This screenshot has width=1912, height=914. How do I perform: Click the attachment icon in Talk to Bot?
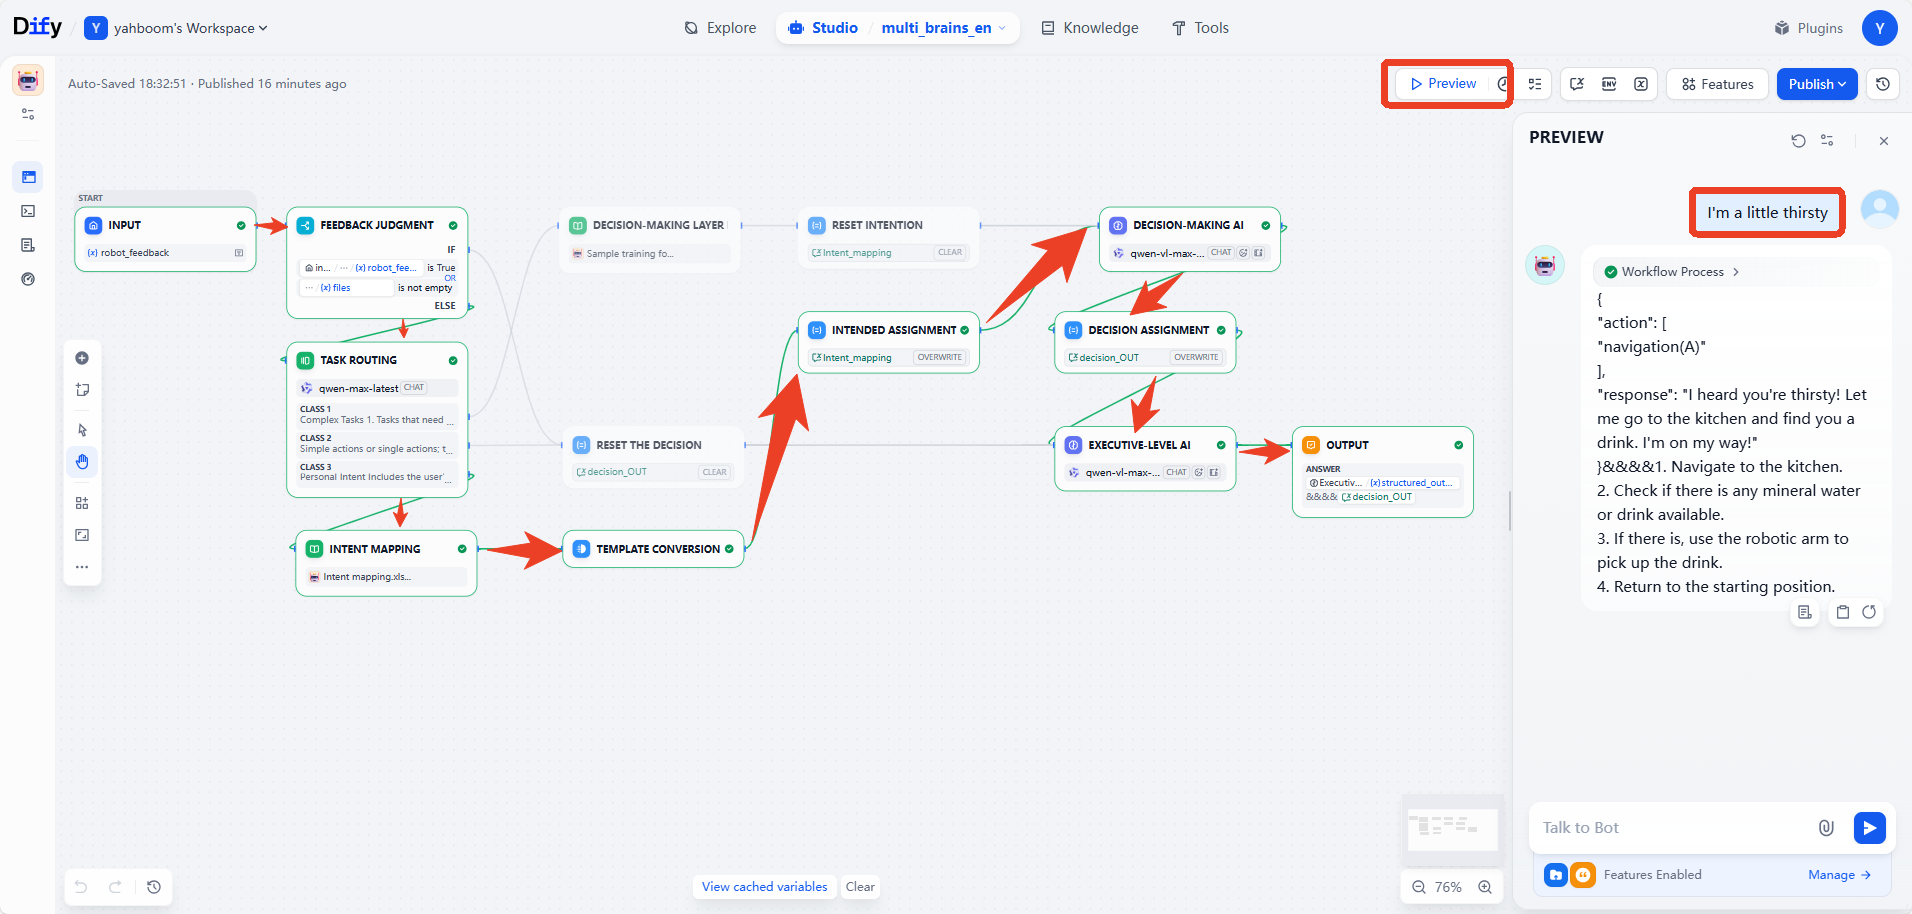click(1826, 827)
